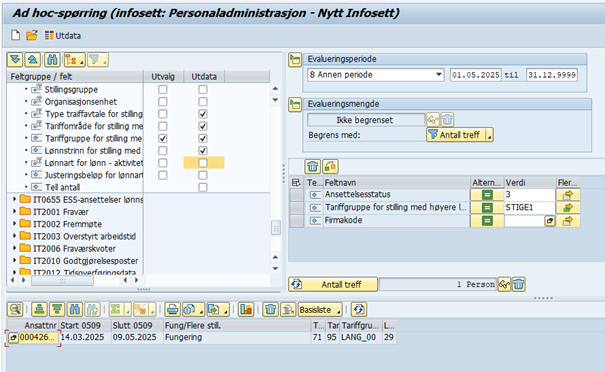Expand the IT2001 Fravær folder
Viewport: 605px width, 372px height.
pos(14,211)
